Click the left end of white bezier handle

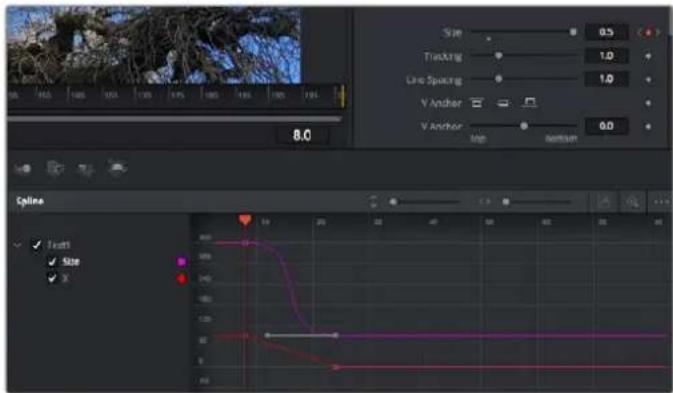[267, 335]
